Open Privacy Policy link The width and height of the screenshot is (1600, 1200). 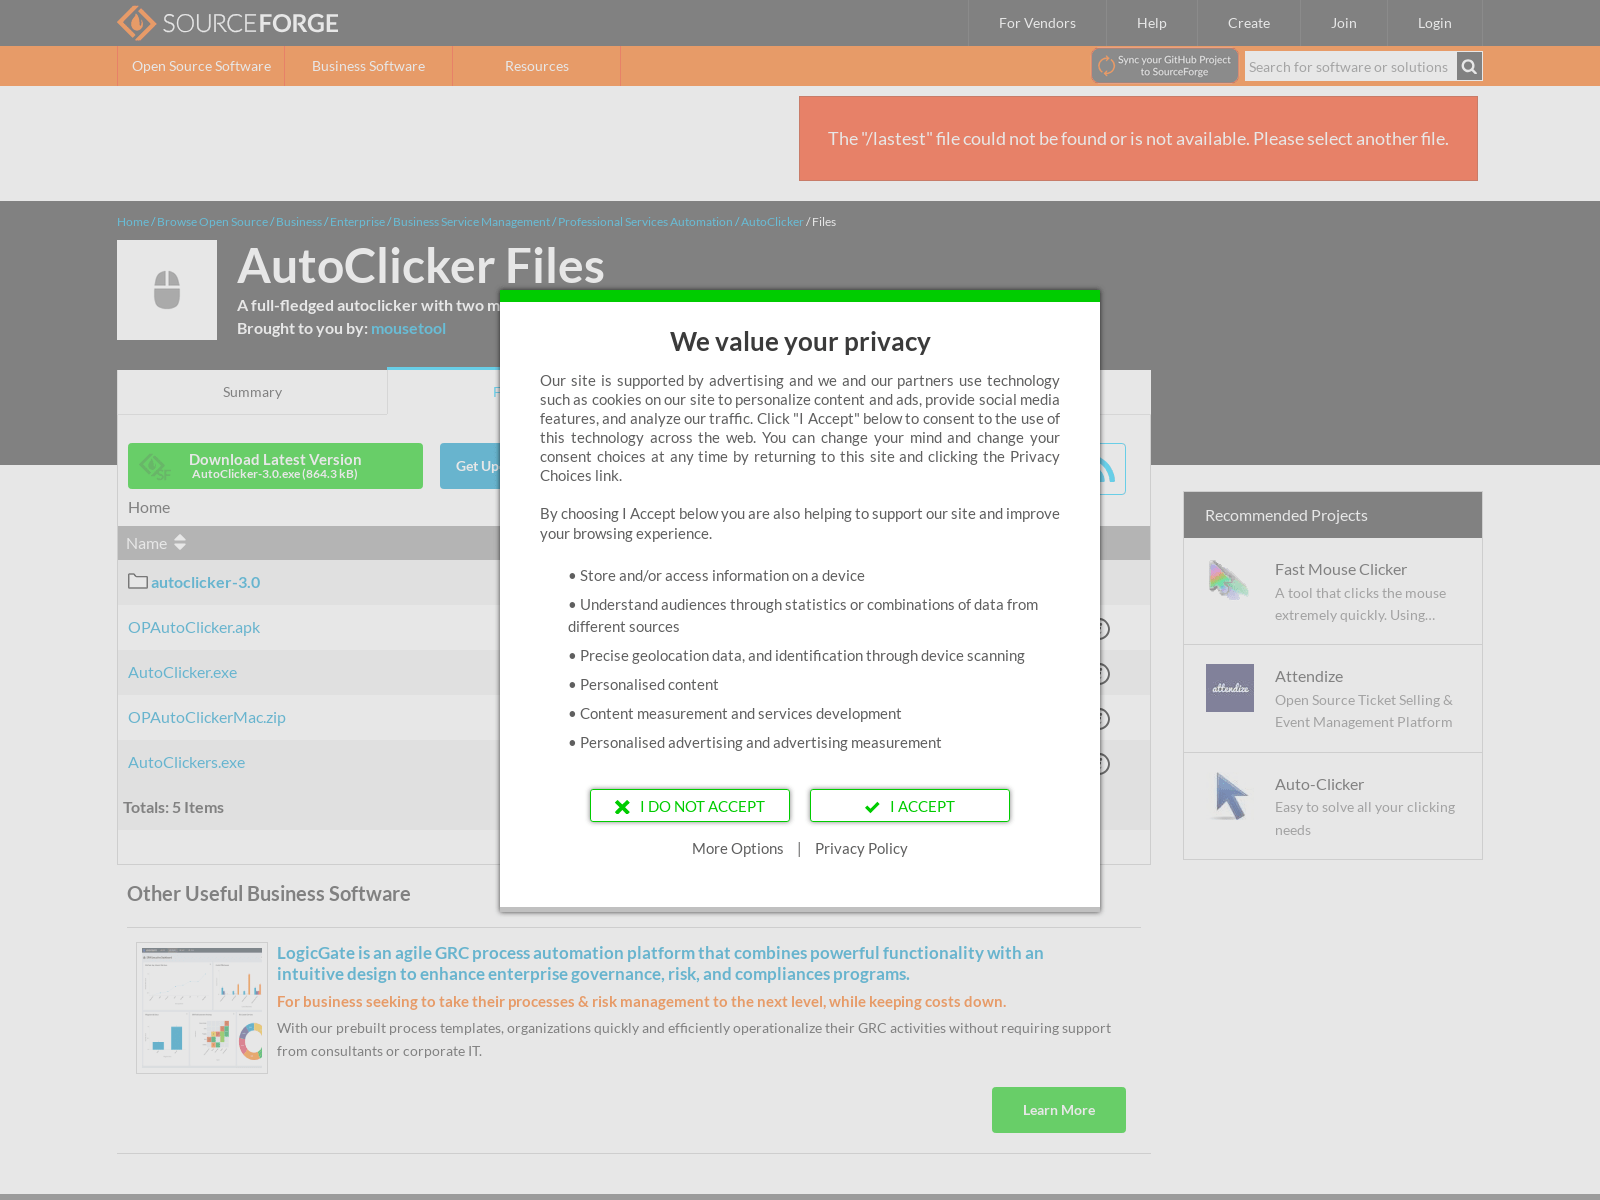[861, 848]
